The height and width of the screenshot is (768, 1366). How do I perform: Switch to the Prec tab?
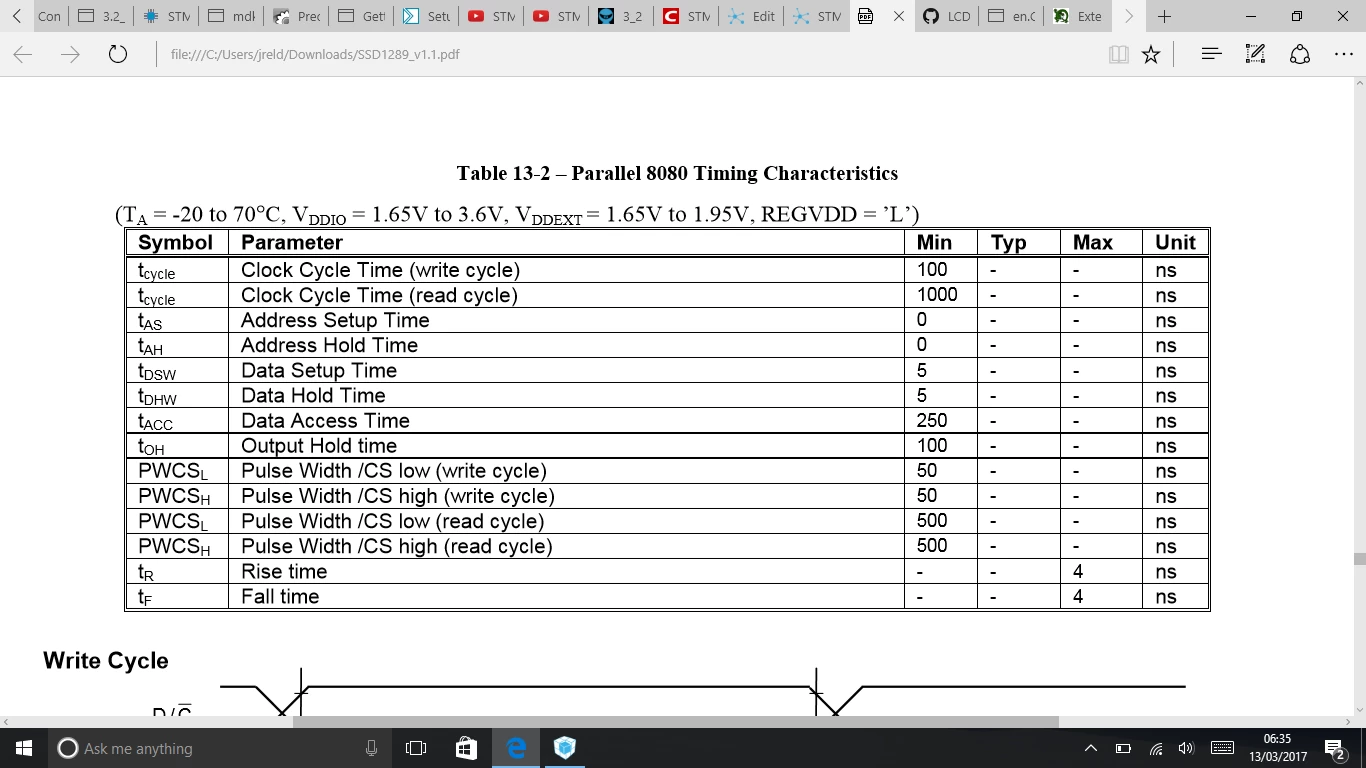[297, 16]
